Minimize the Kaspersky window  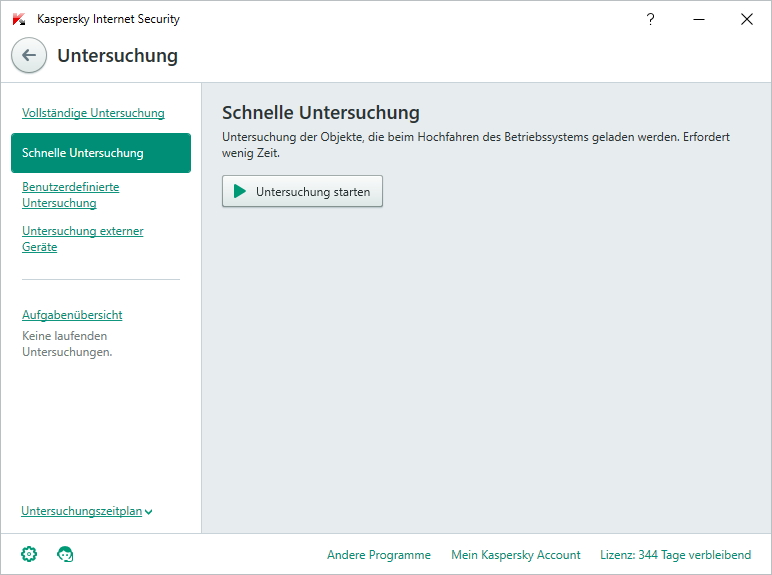click(699, 19)
